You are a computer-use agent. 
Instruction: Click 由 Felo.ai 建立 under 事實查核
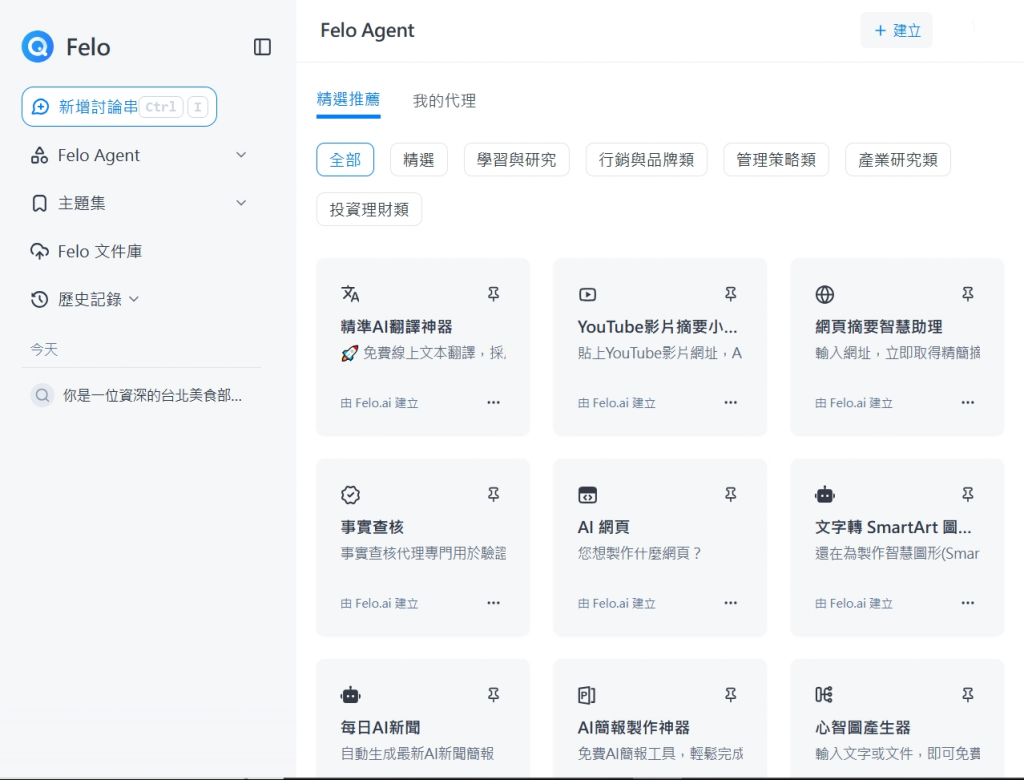click(x=379, y=604)
